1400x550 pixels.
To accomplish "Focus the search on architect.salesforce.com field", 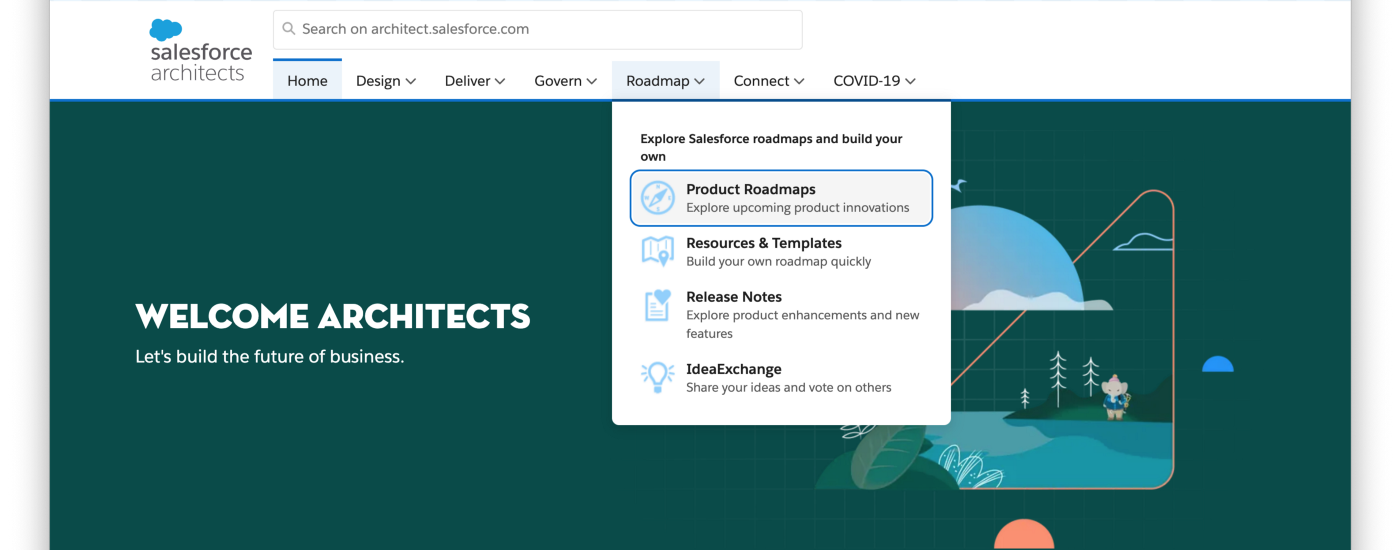I will click(x=538, y=29).
